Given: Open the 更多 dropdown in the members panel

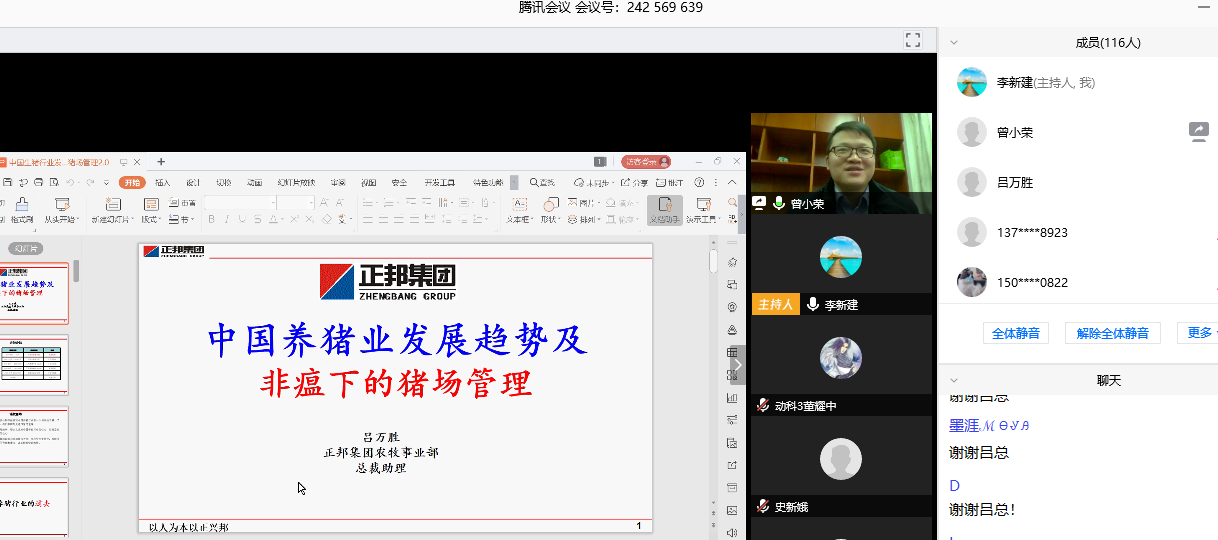Looking at the screenshot, I should coord(1201,333).
